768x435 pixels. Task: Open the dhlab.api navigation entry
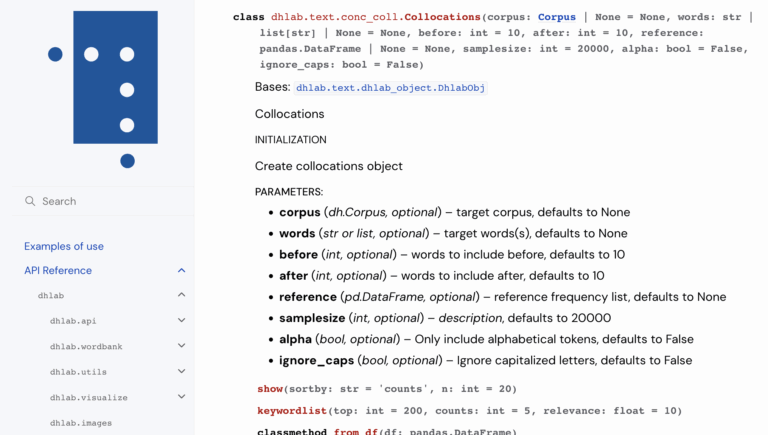(x=73, y=321)
